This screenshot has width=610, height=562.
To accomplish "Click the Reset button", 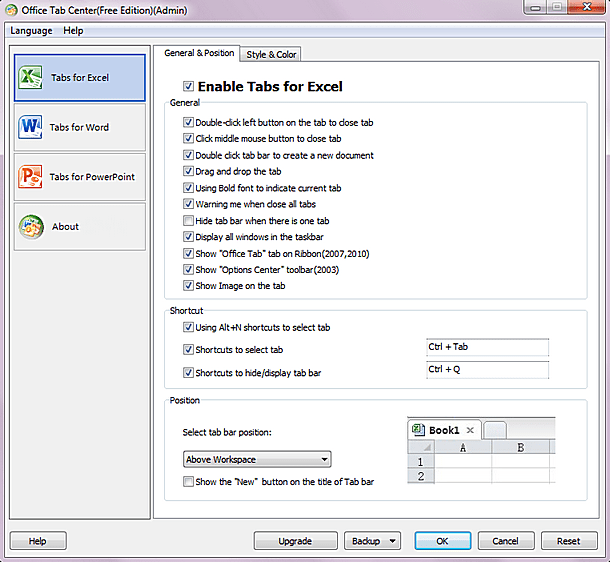I will (569, 541).
